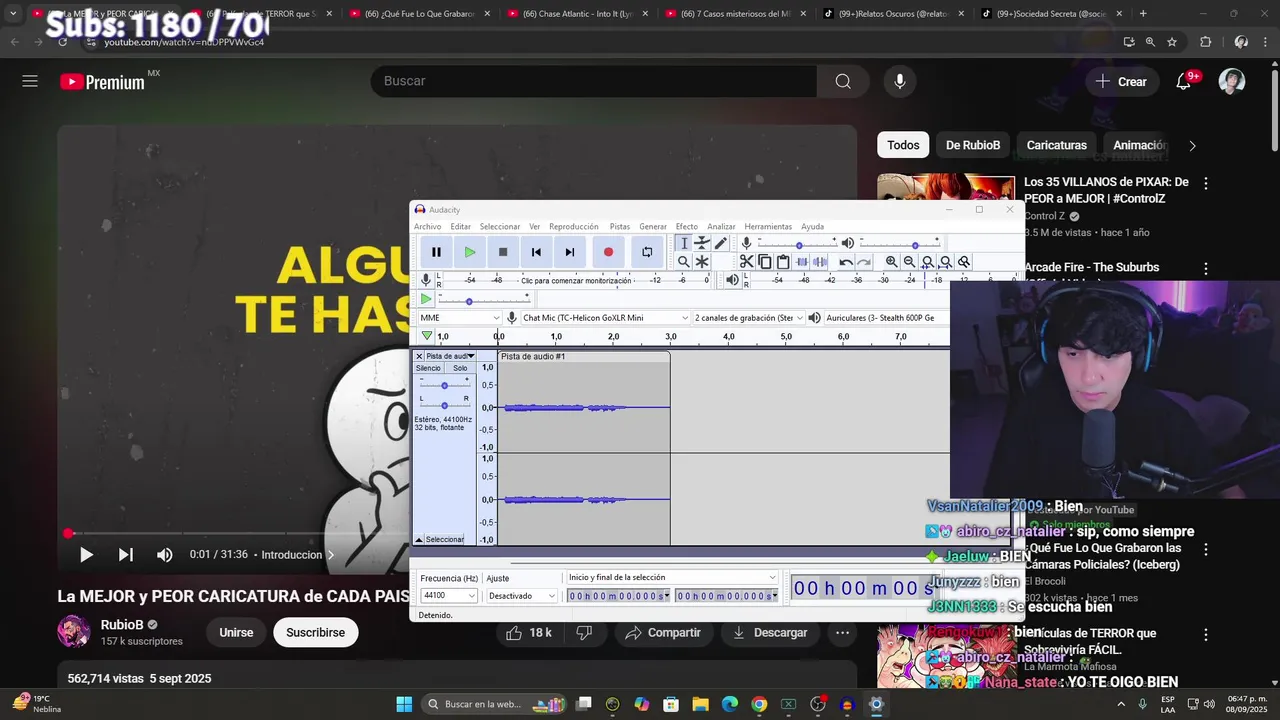Pause playback in Audacity
This screenshot has width=1280, height=720.
click(436, 252)
